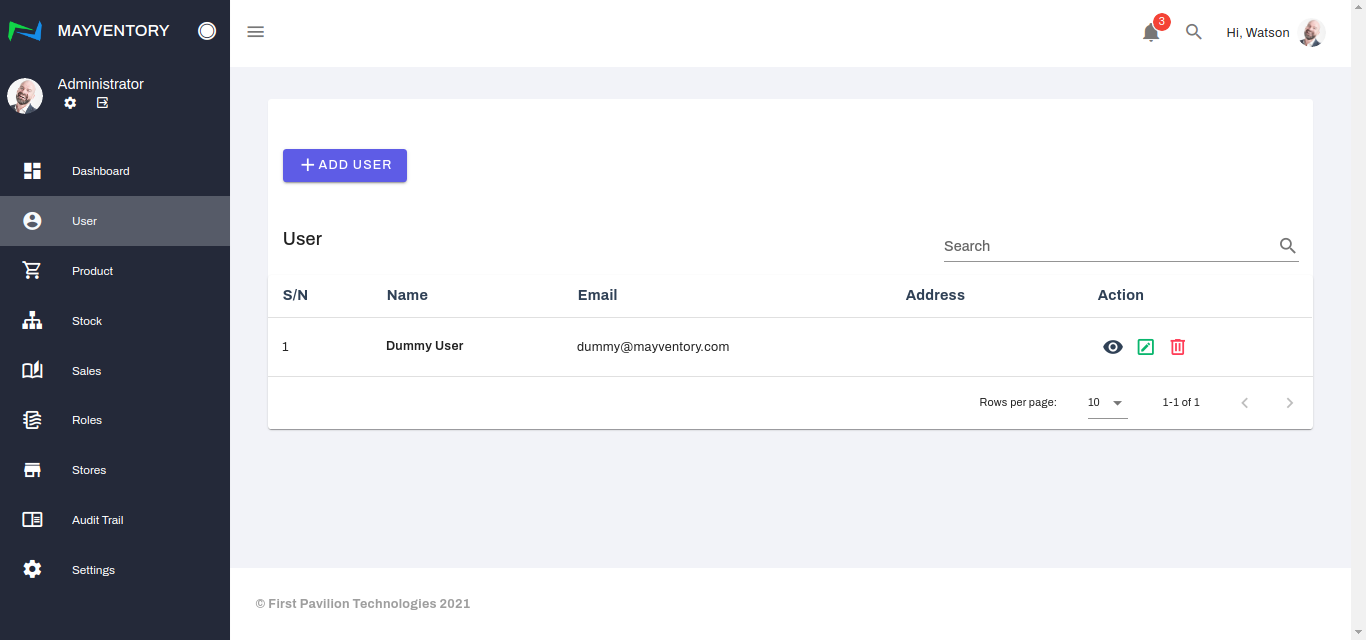Click the administrator settings gear icon
The image size is (1366, 640).
70,103
